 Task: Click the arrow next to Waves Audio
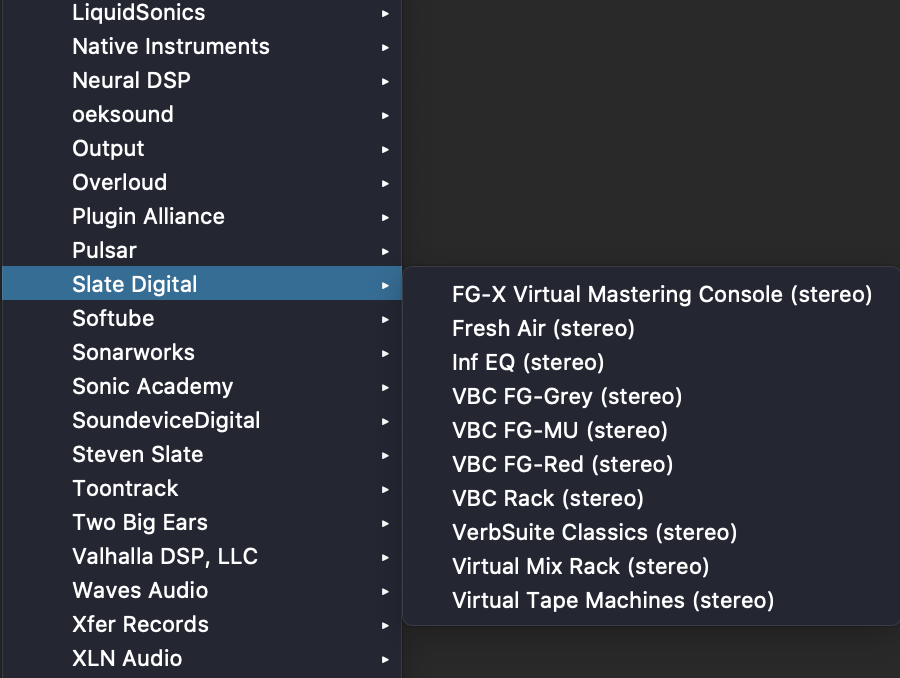(385, 591)
